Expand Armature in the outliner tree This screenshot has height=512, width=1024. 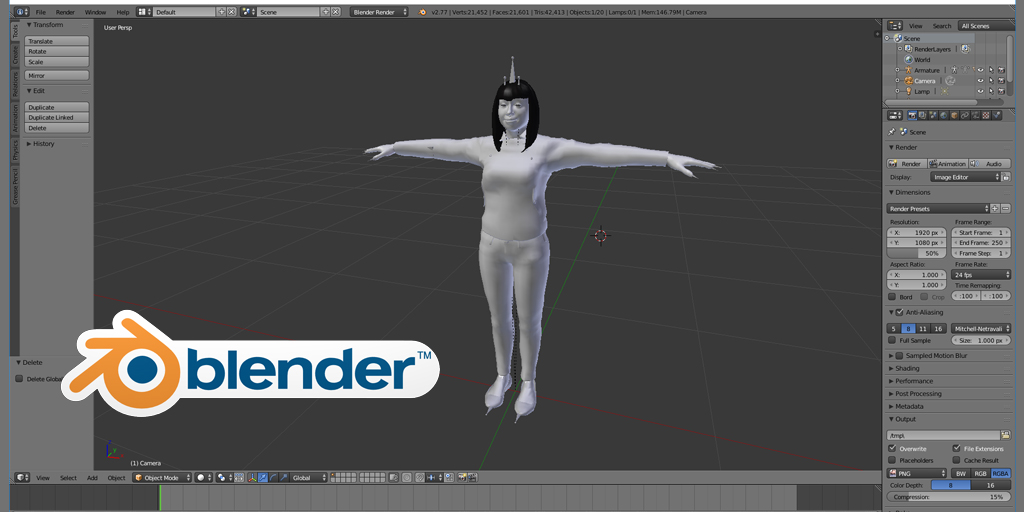click(897, 70)
